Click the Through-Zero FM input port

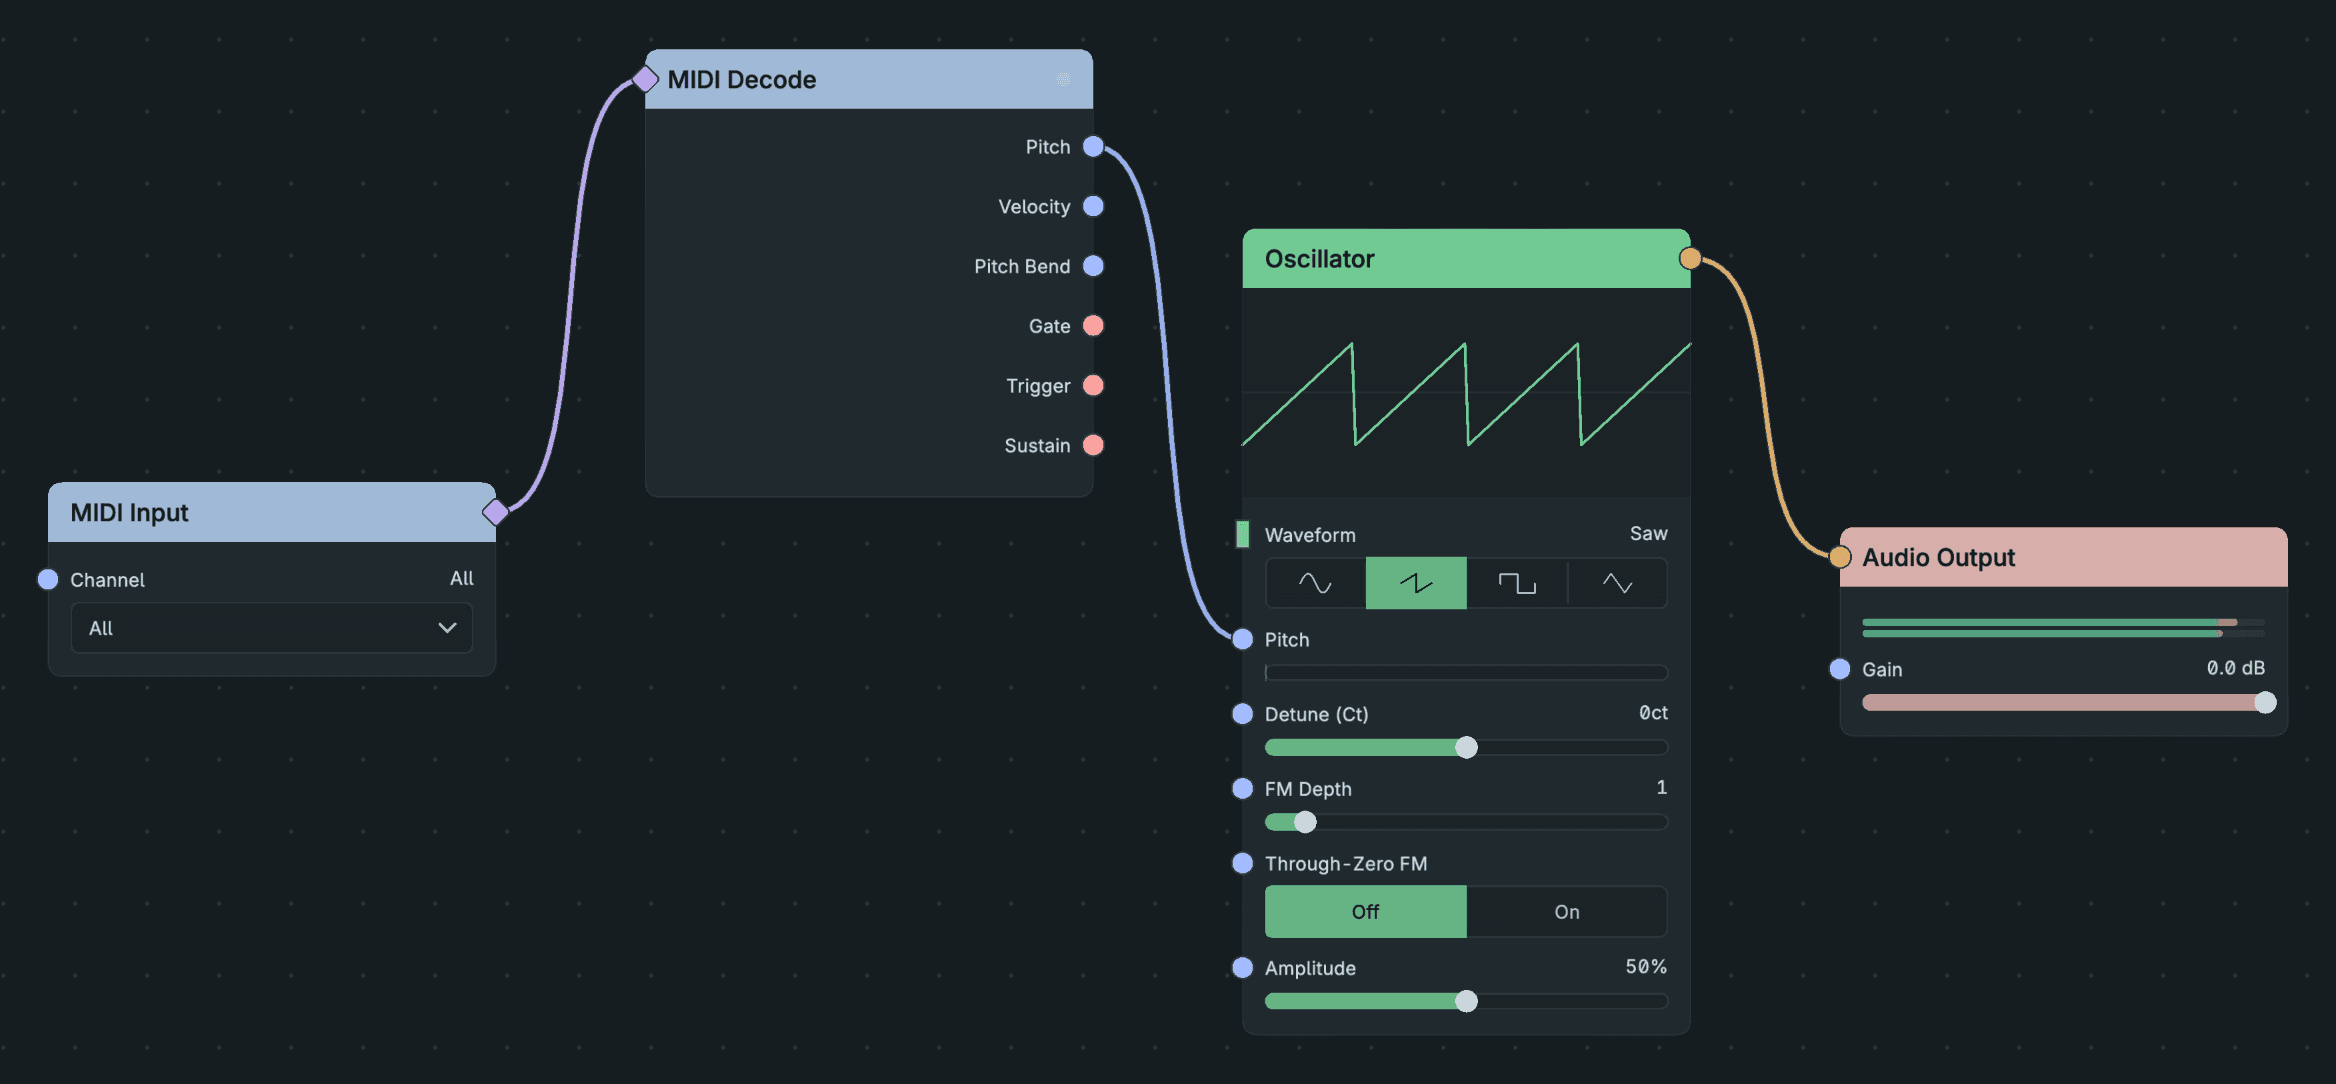coord(1242,863)
